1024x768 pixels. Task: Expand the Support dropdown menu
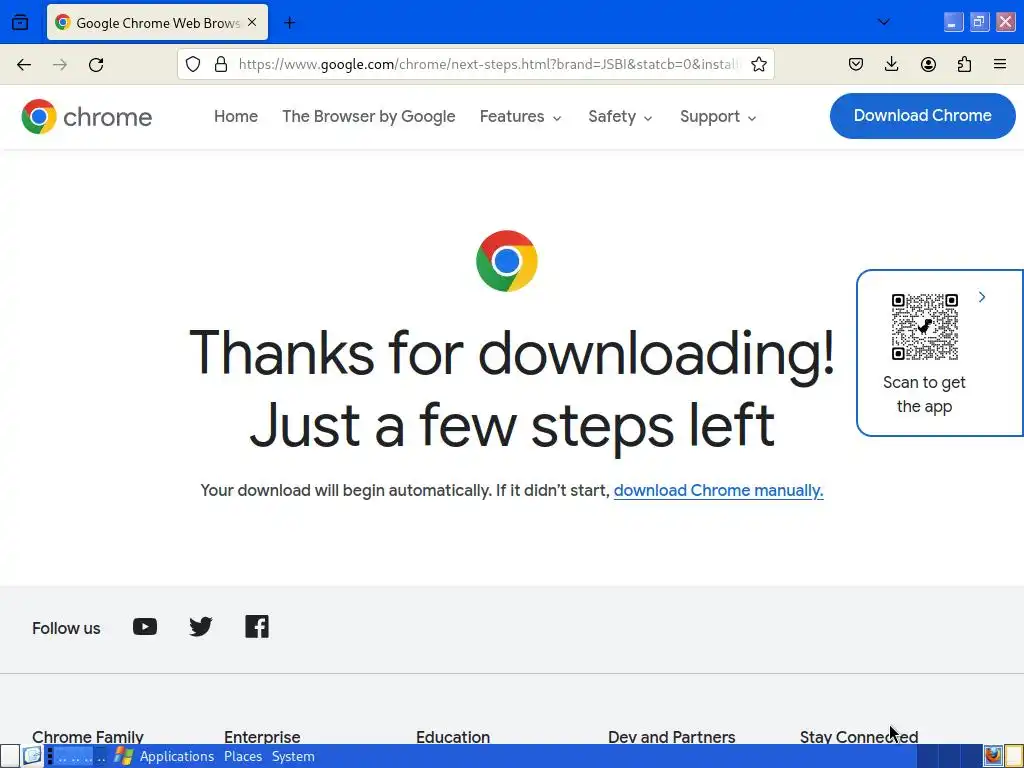[x=718, y=116]
